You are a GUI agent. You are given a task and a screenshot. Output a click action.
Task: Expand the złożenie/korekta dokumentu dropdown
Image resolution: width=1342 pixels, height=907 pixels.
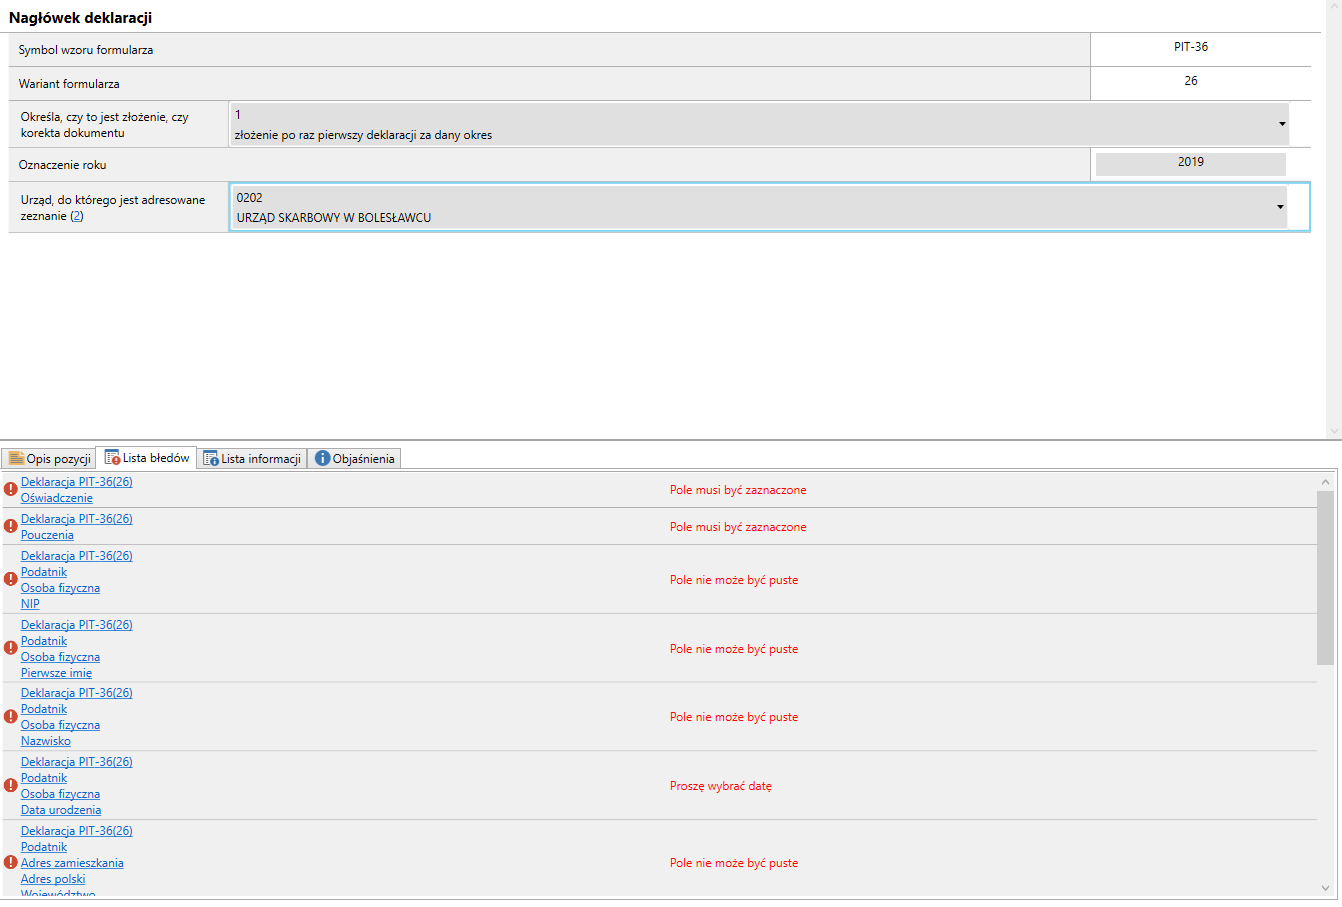coord(1281,124)
